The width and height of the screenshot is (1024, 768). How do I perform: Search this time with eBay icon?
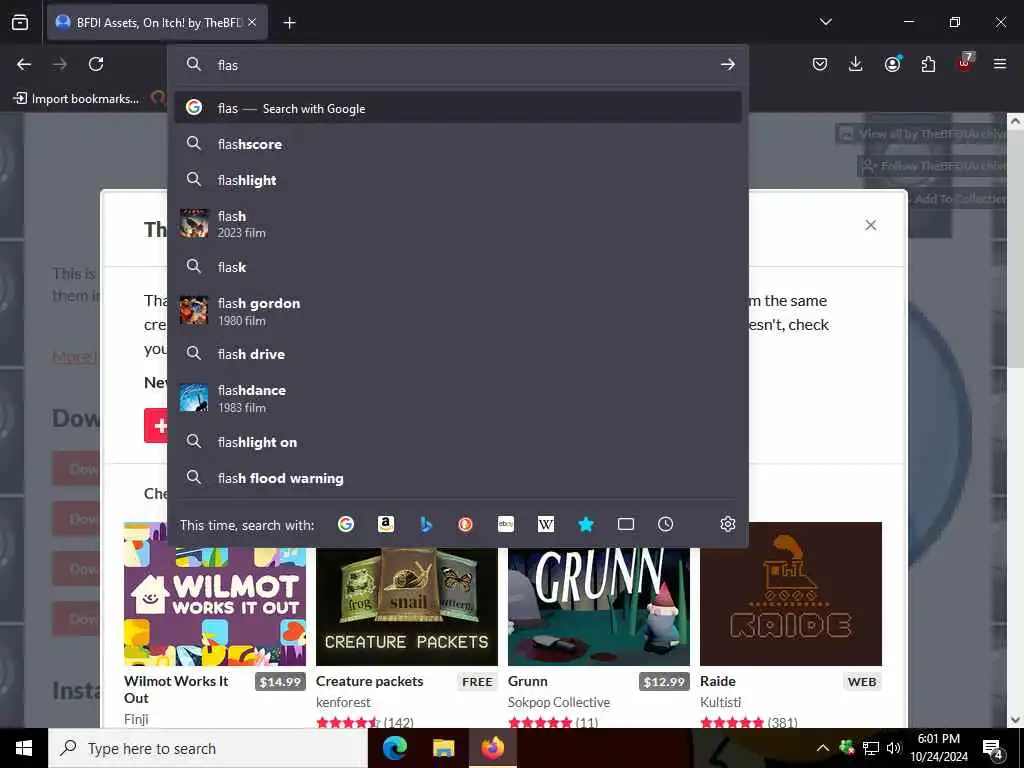pyautogui.click(x=505, y=524)
